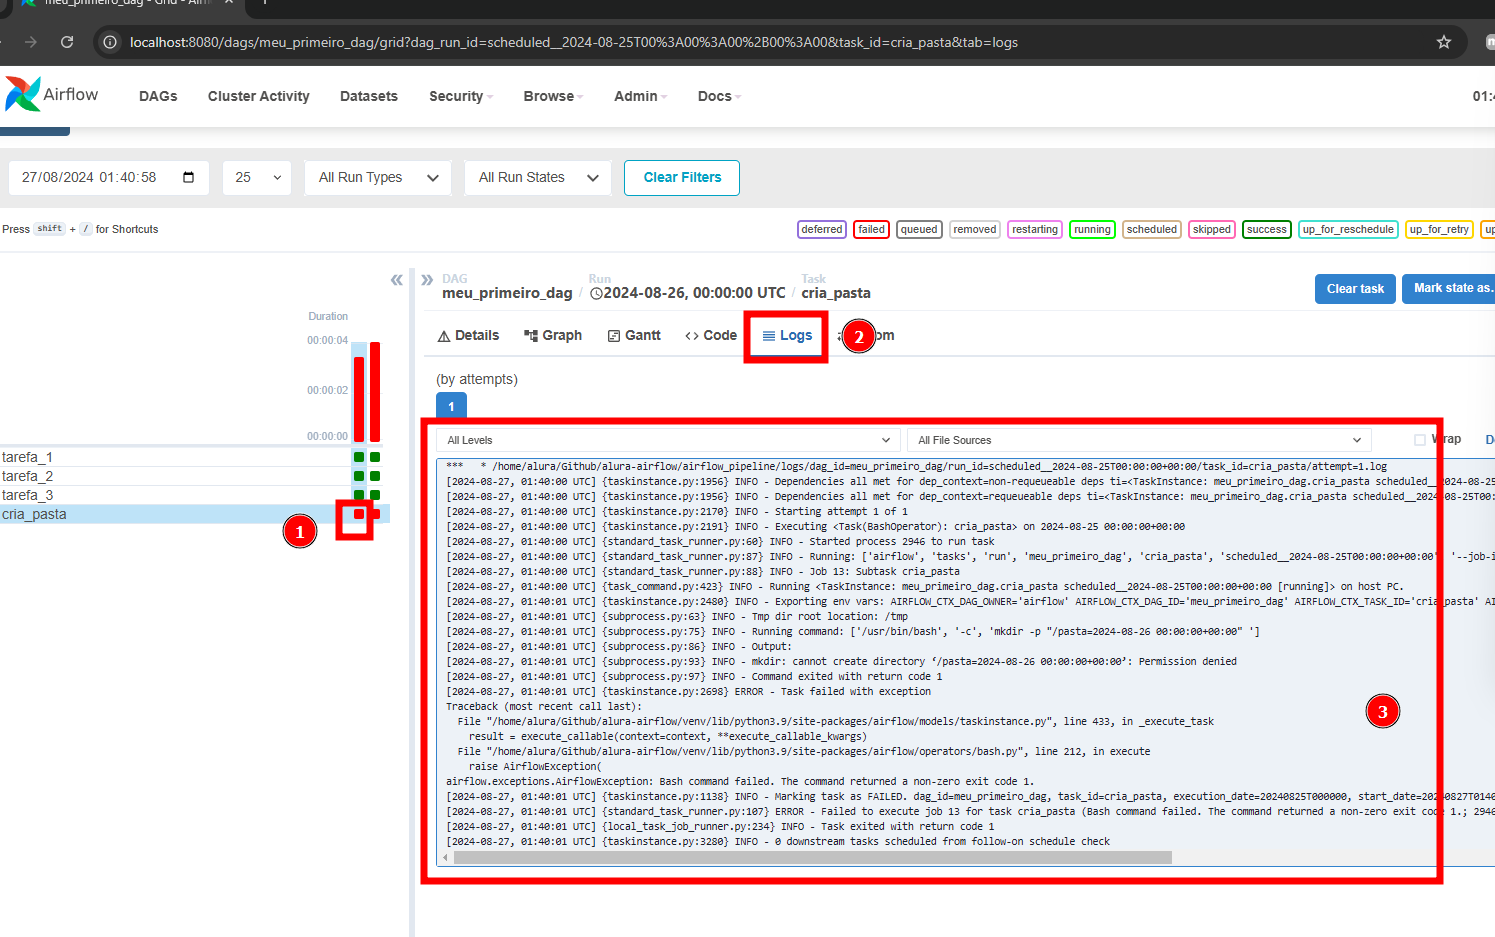Switch to the Code tab
Image resolution: width=1495 pixels, height=937 pixels.
pos(711,336)
